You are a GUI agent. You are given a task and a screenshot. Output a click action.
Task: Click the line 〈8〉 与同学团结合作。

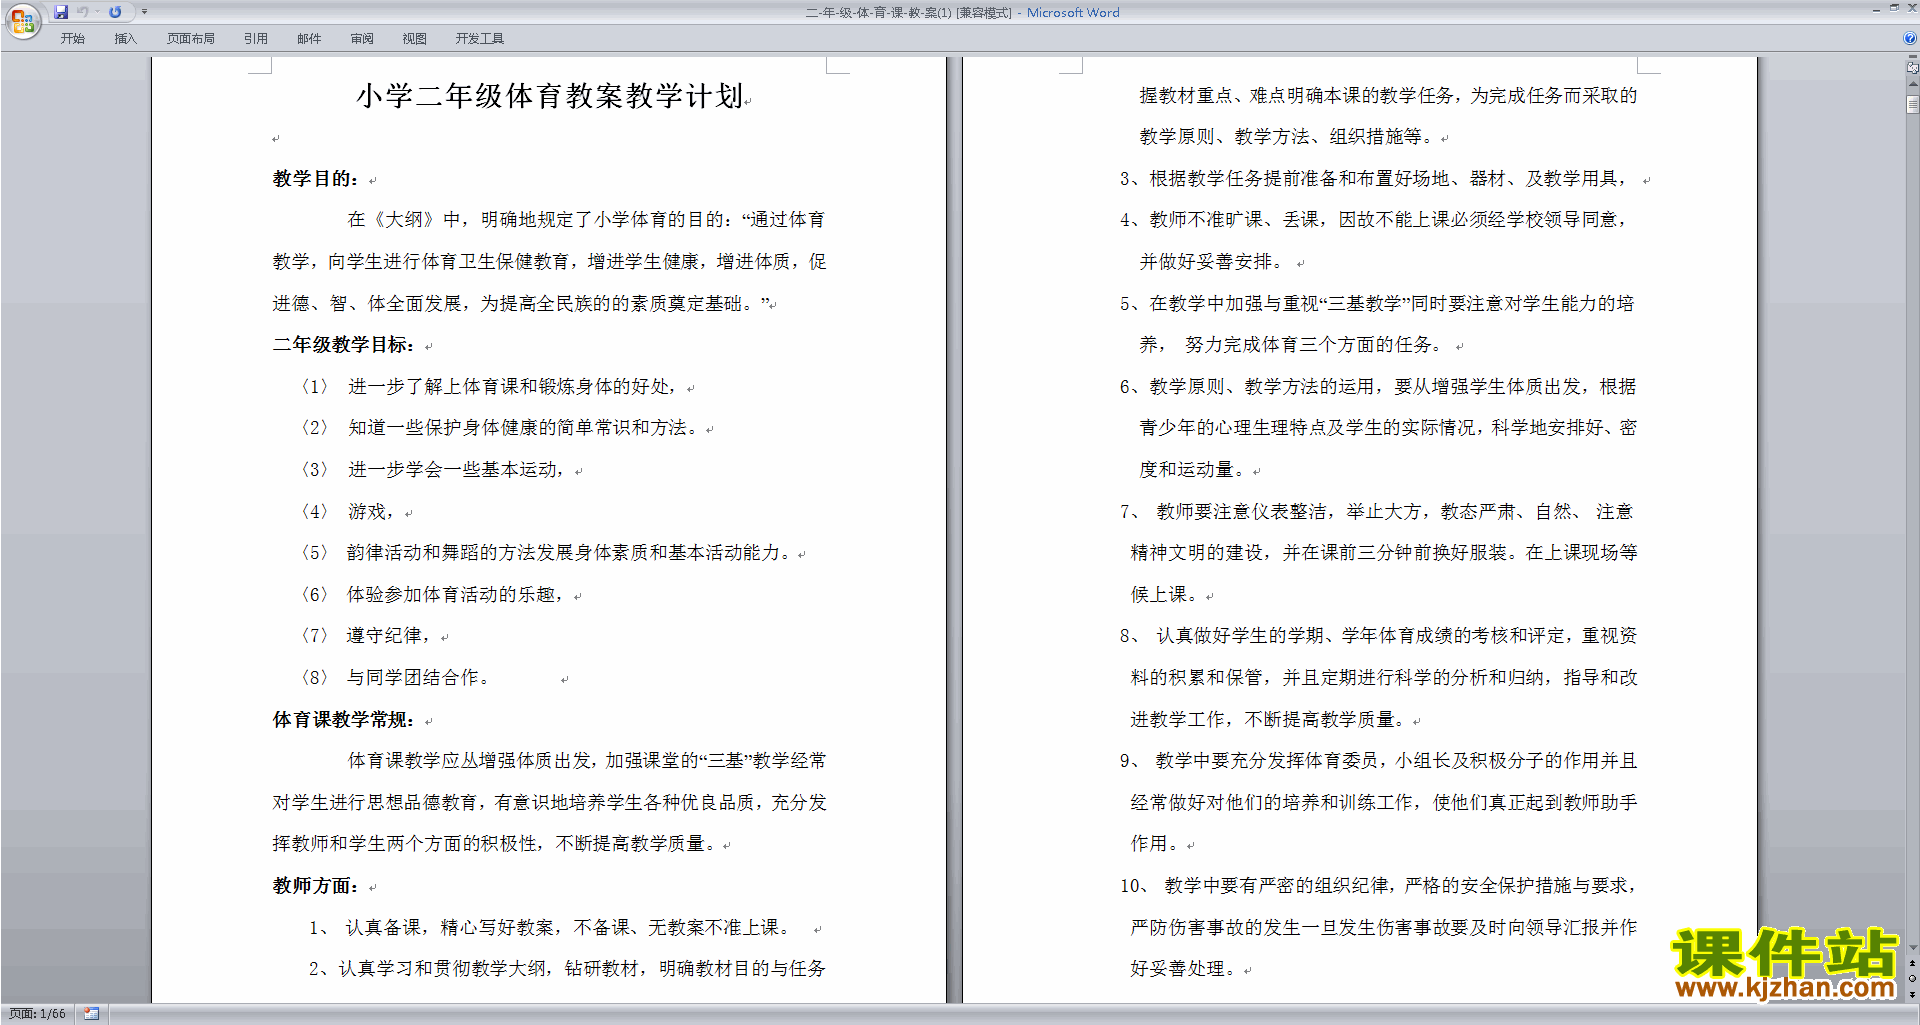[x=398, y=678]
